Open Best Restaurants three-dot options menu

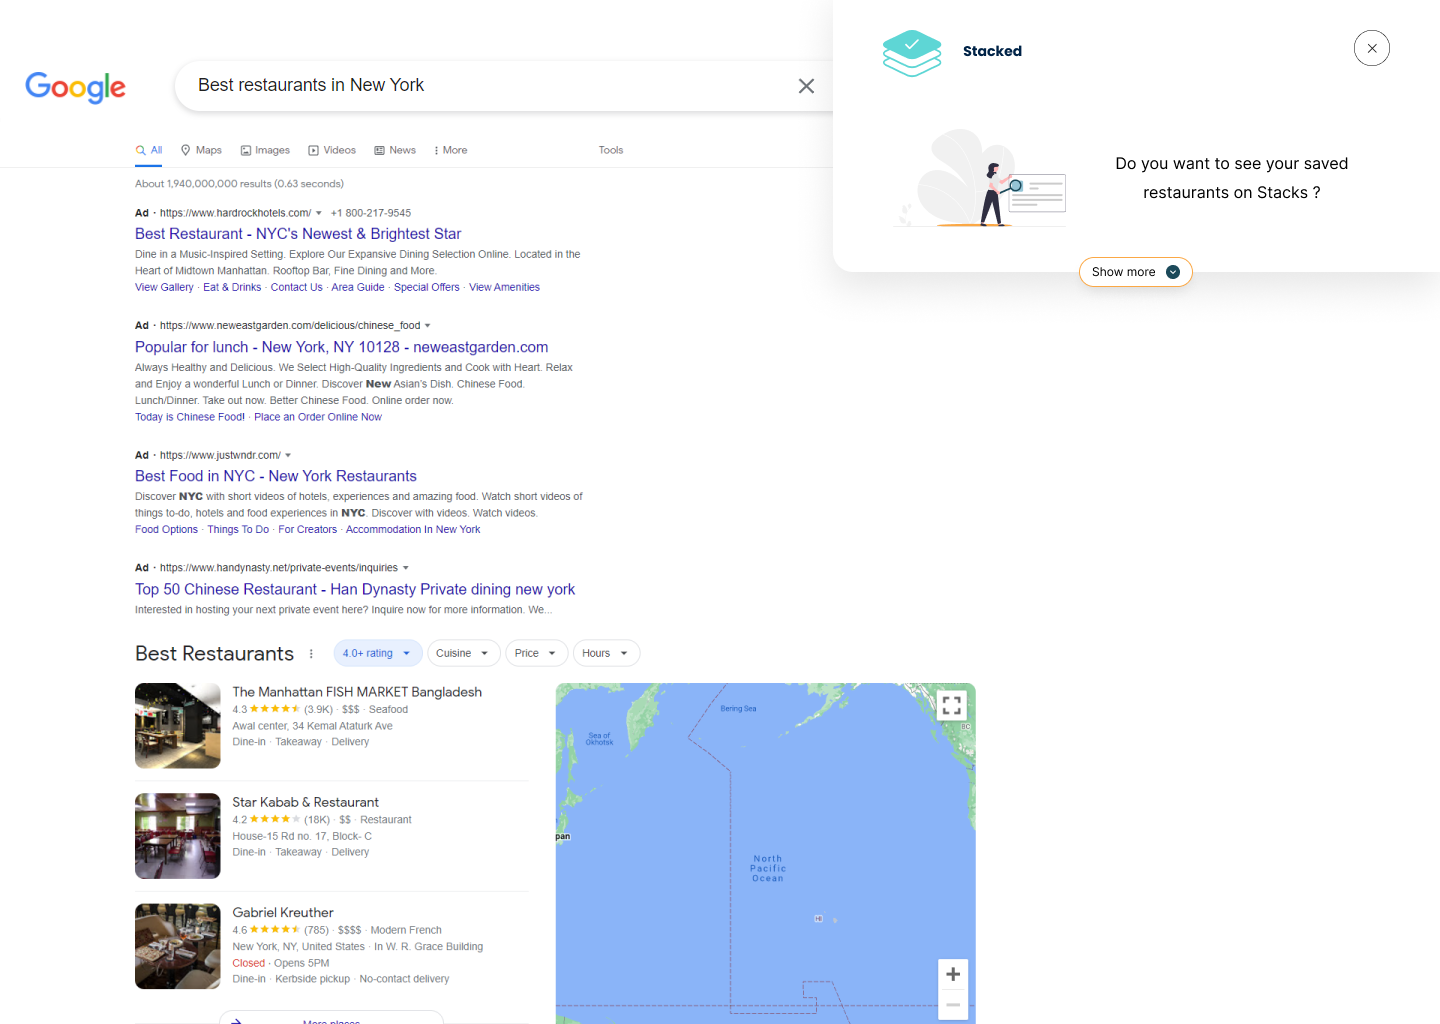(x=311, y=654)
